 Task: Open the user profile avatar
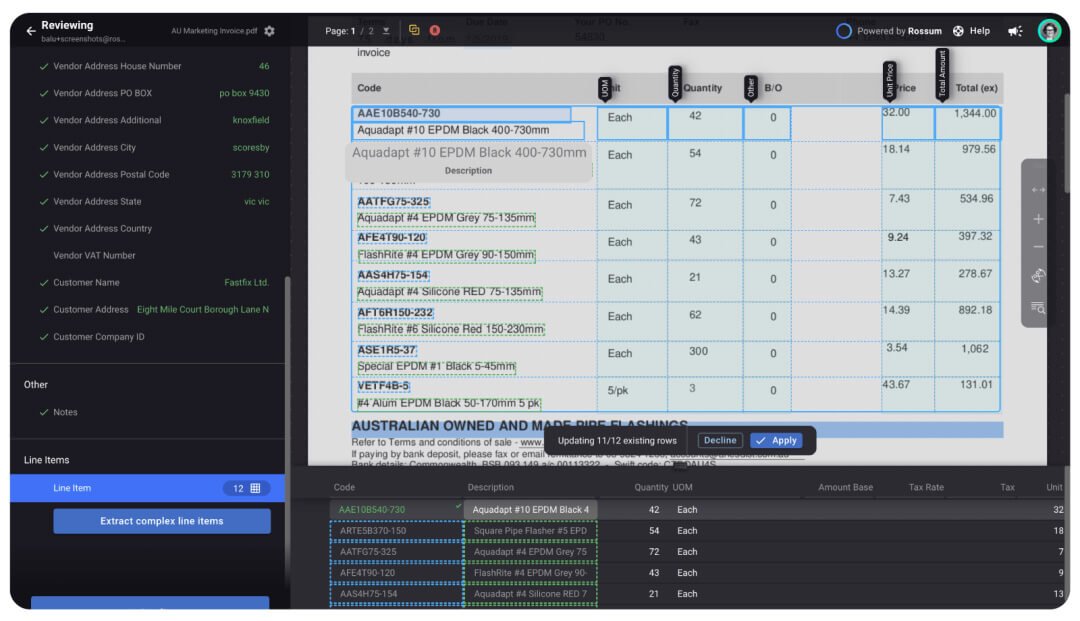[1049, 31]
